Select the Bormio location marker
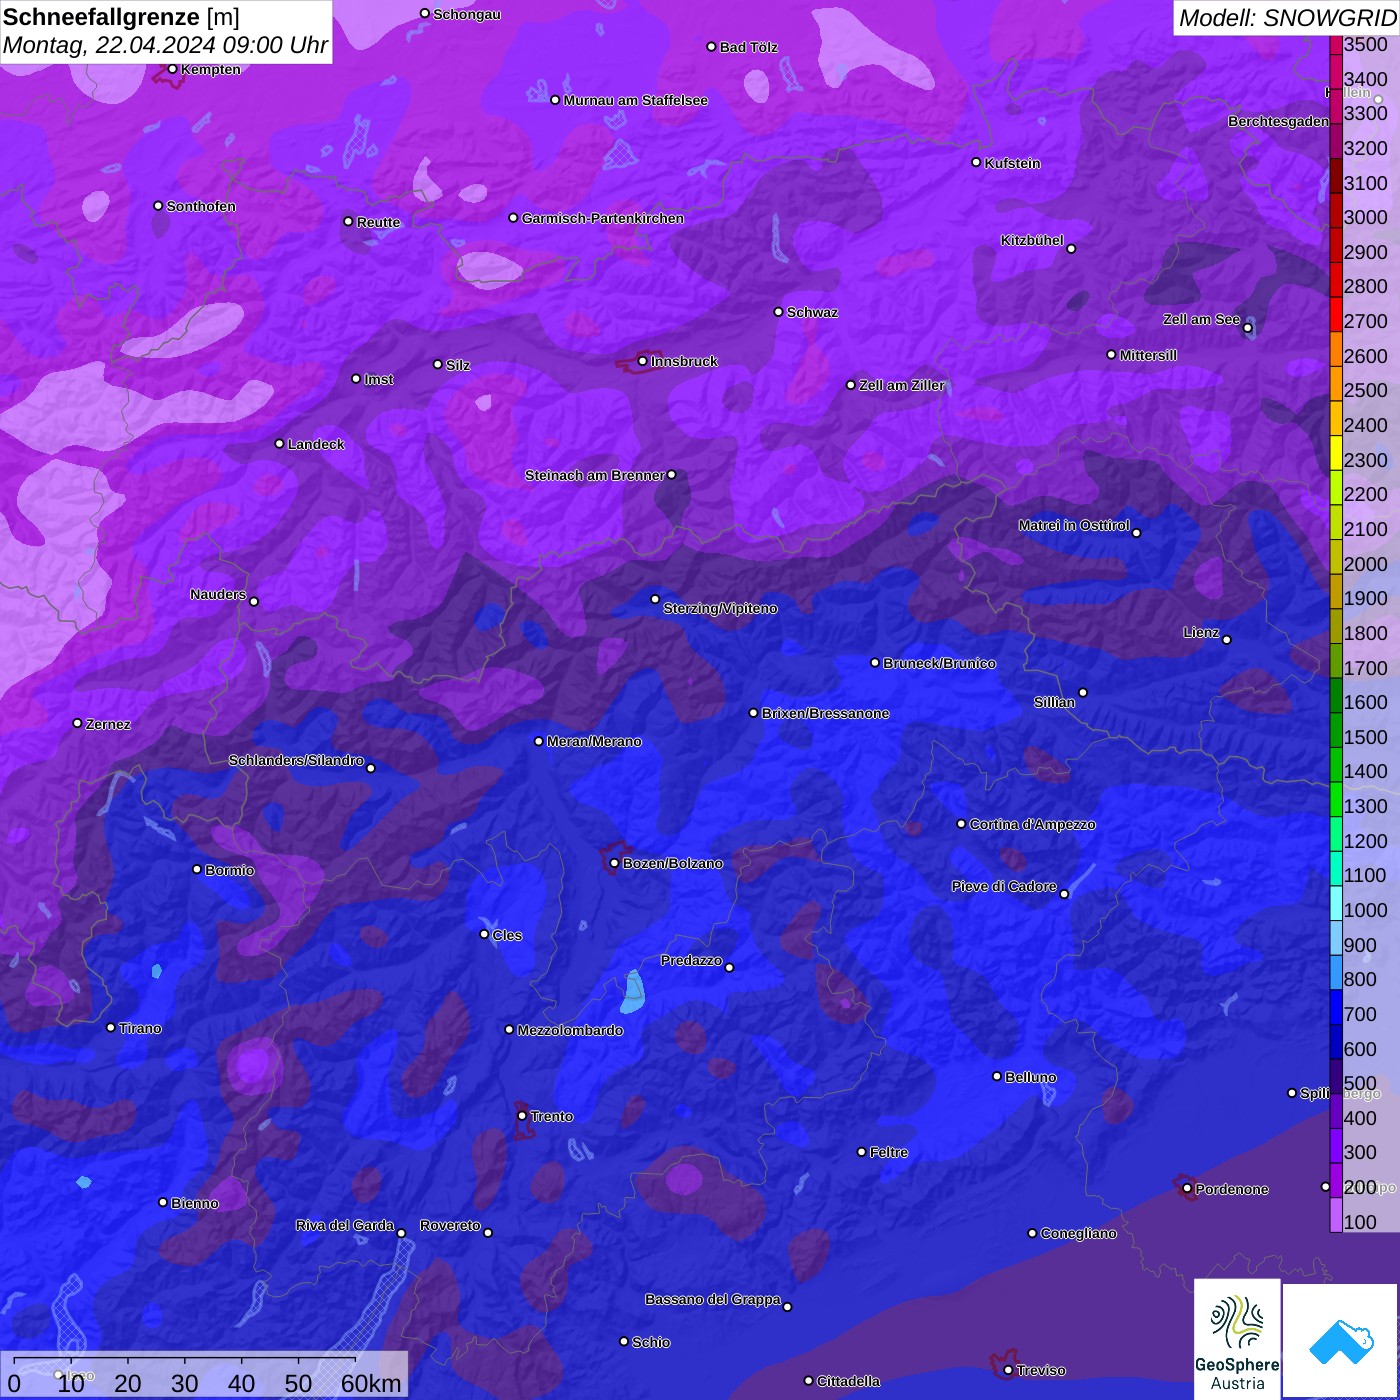Screen dimensions: 1400x1400 click(x=197, y=869)
